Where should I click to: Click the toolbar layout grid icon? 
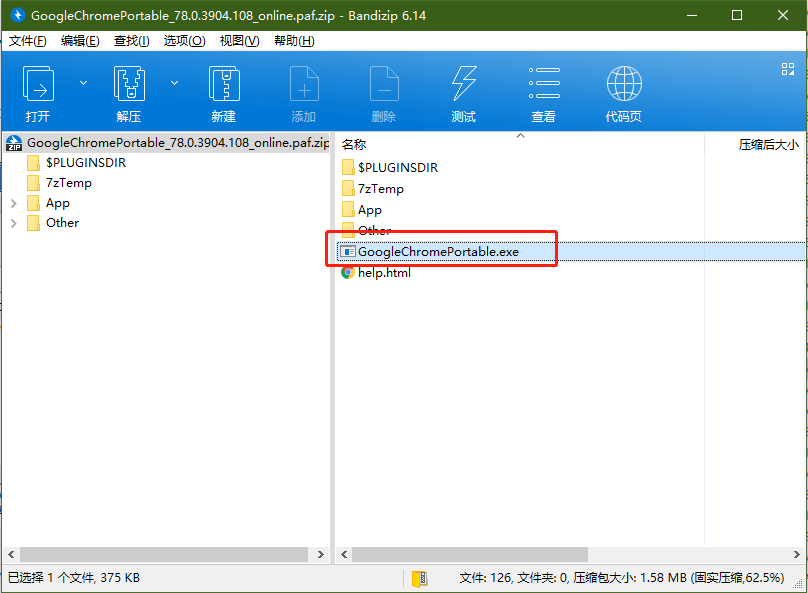pos(787,69)
